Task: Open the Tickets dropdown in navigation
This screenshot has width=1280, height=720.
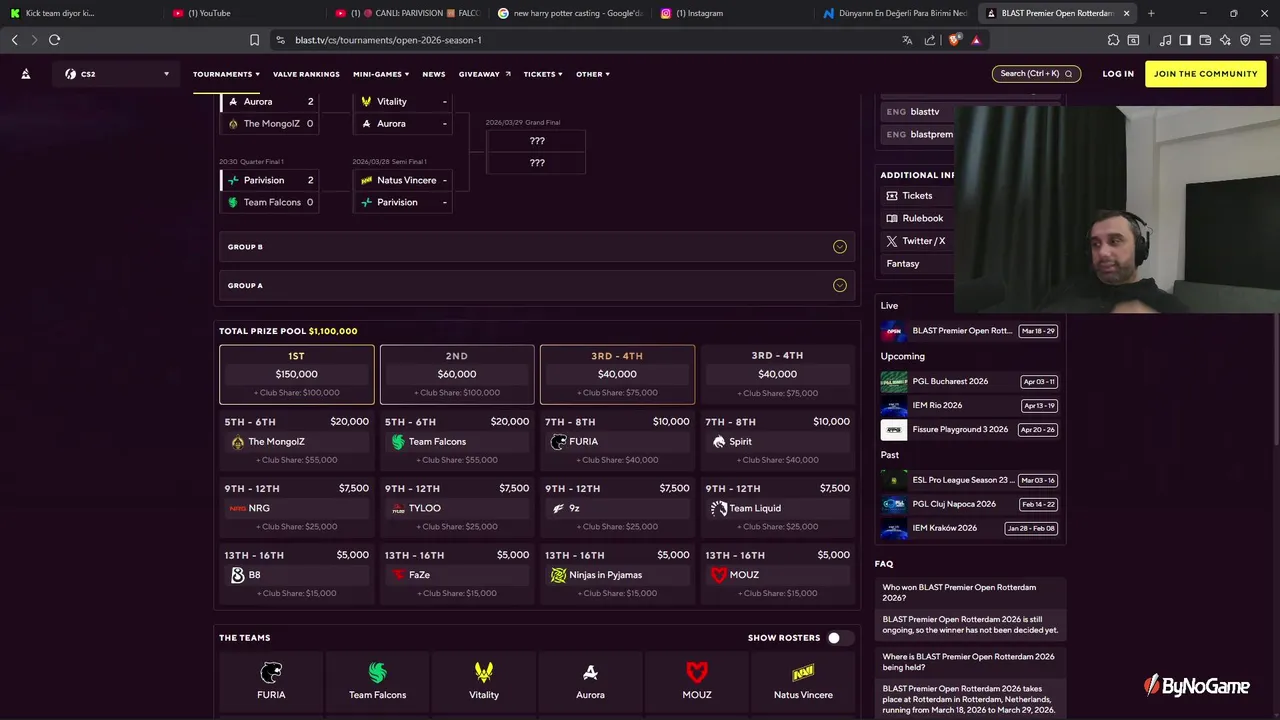Action: [543, 74]
